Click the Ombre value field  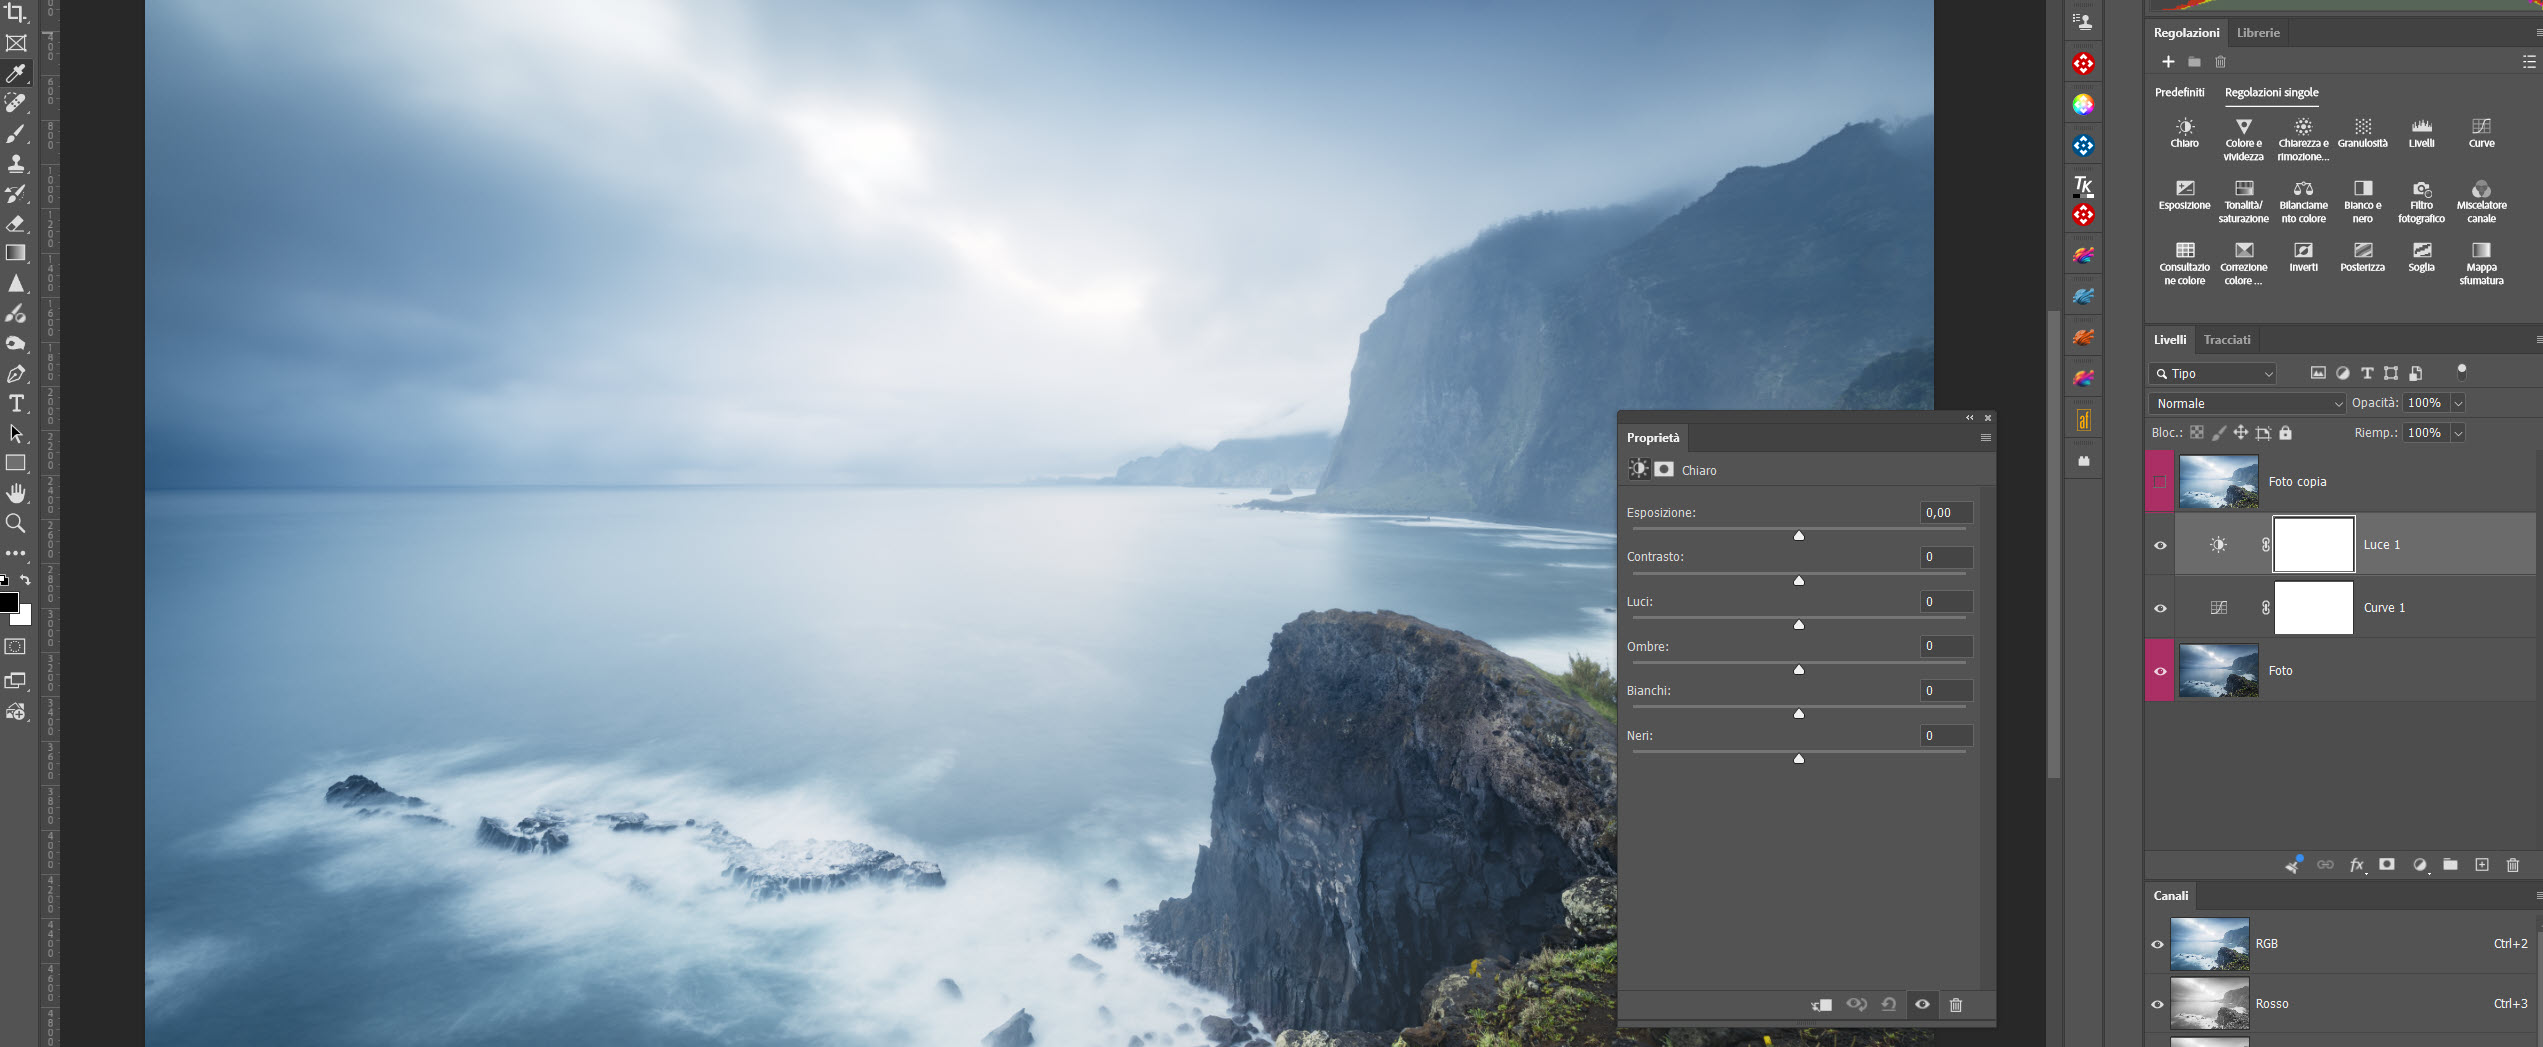point(1946,646)
